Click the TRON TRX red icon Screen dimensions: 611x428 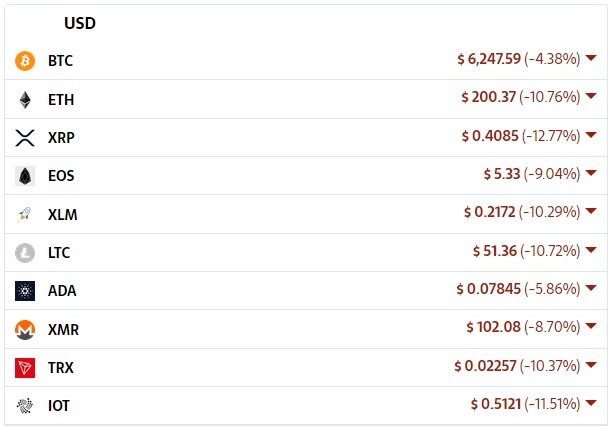point(25,368)
